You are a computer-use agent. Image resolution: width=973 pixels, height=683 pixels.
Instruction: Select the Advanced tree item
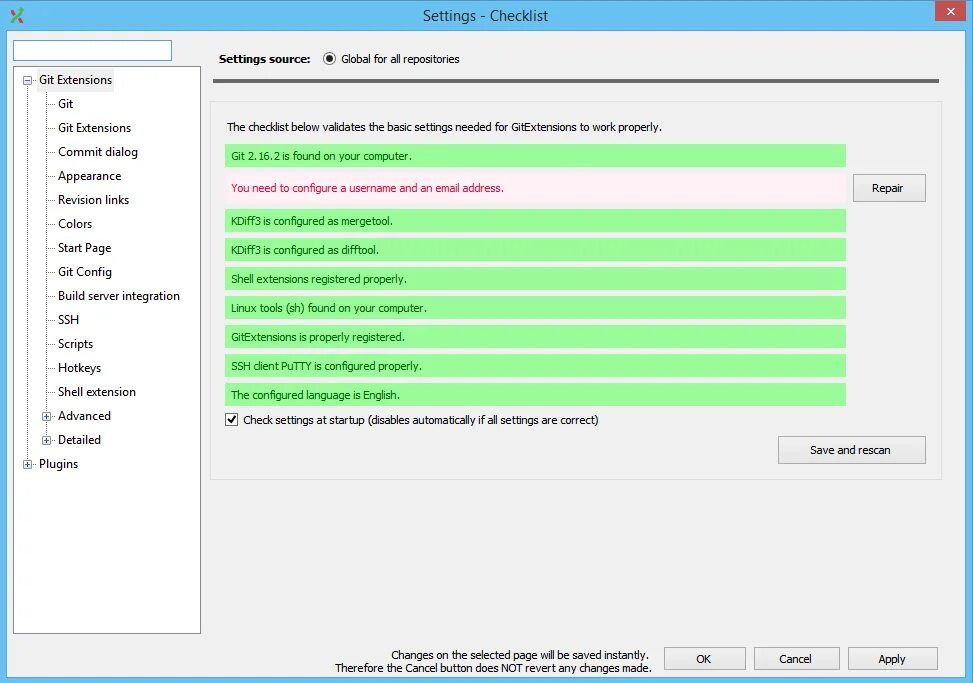(x=84, y=416)
